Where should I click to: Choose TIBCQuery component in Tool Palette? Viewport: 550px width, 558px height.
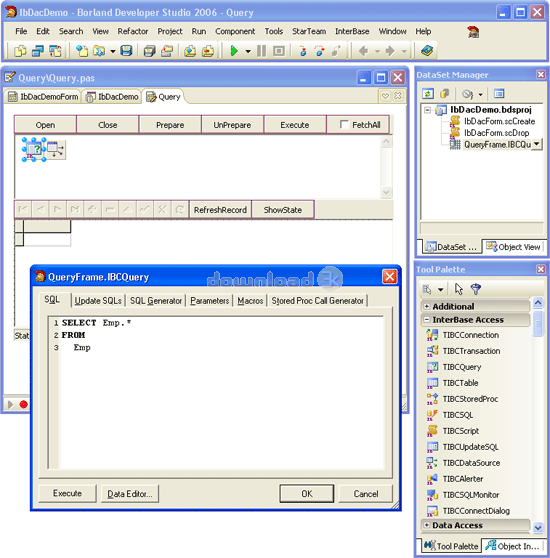pos(462,367)
